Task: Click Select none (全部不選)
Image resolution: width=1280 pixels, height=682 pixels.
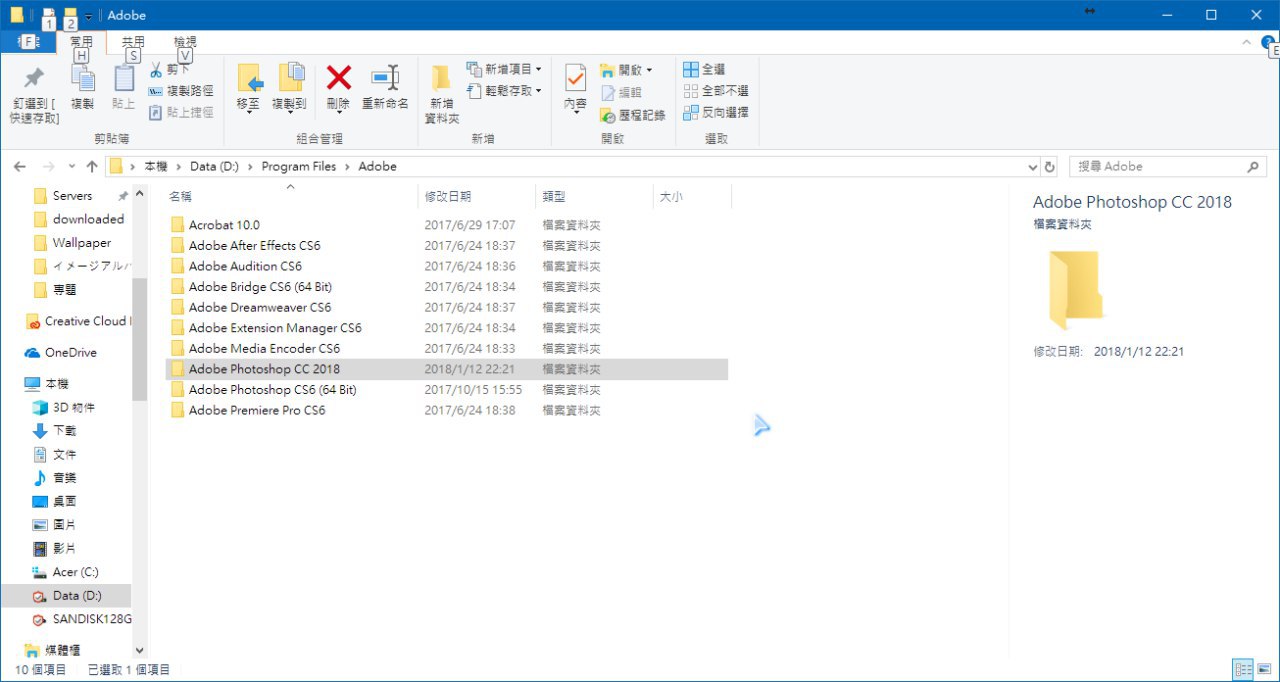Action: [x=715, y=91]
